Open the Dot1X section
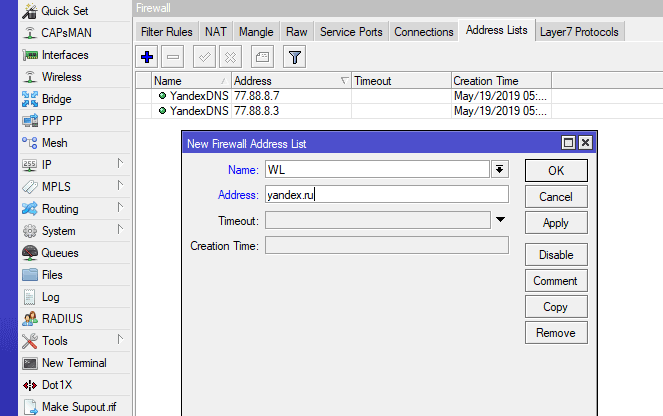663x416 pixels. [x=75, y=384]
